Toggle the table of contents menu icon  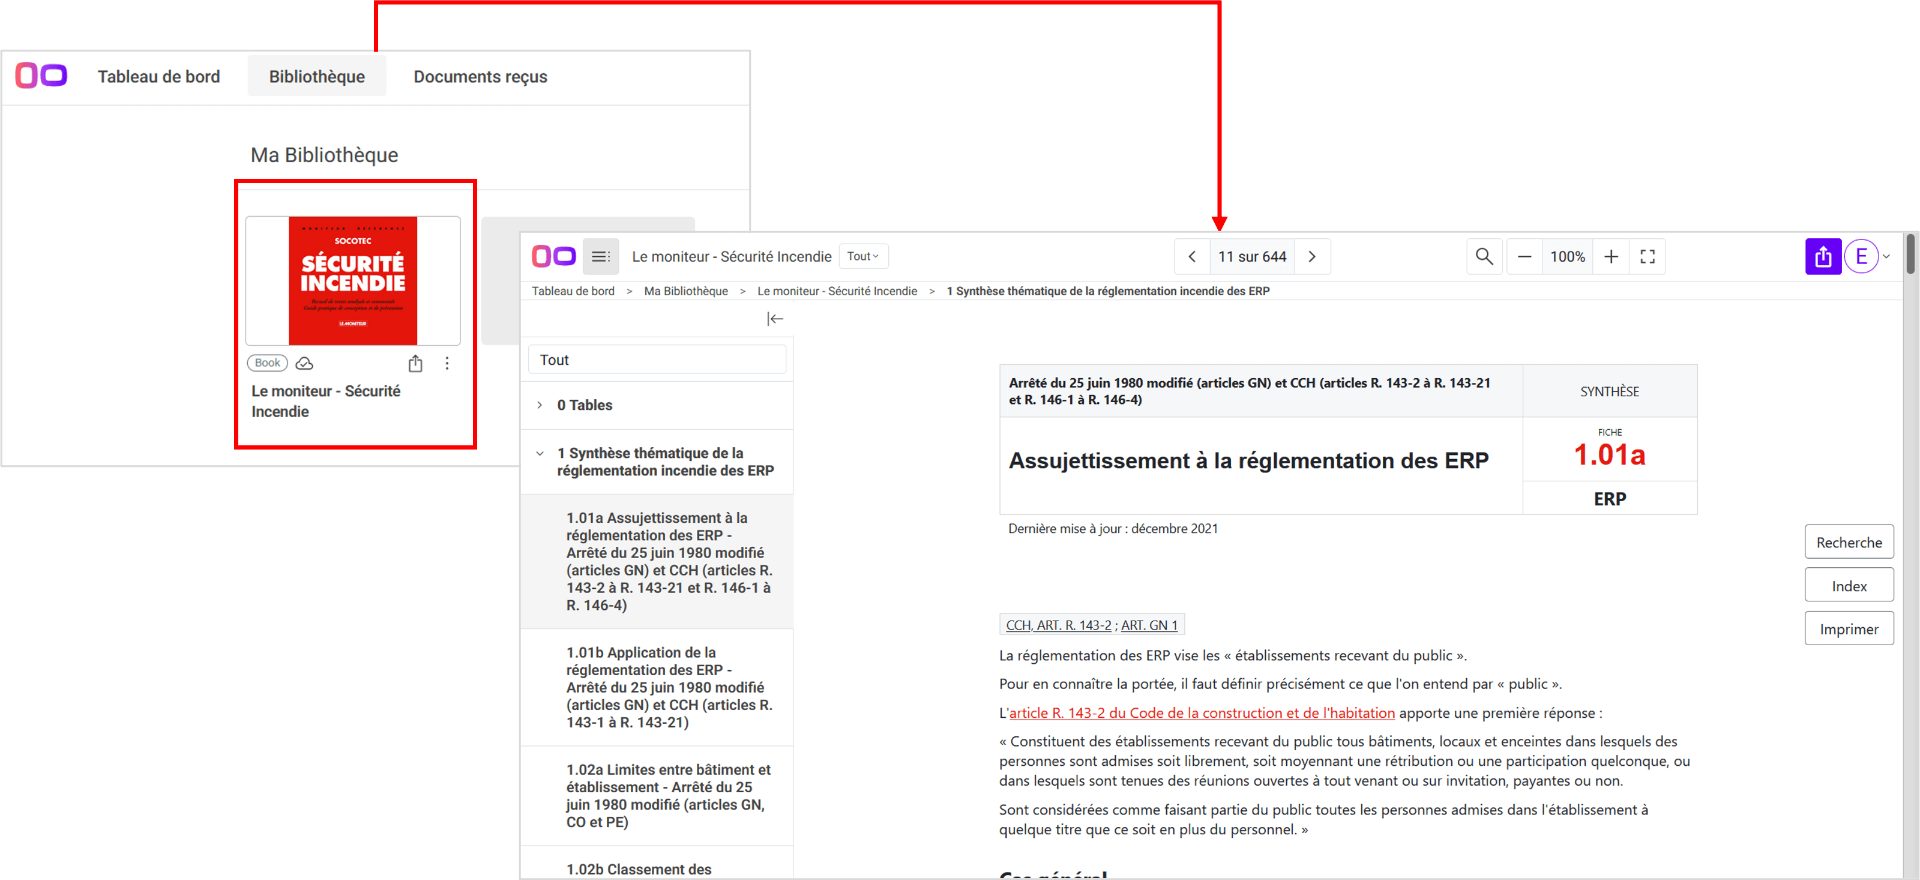coord(601,257)
